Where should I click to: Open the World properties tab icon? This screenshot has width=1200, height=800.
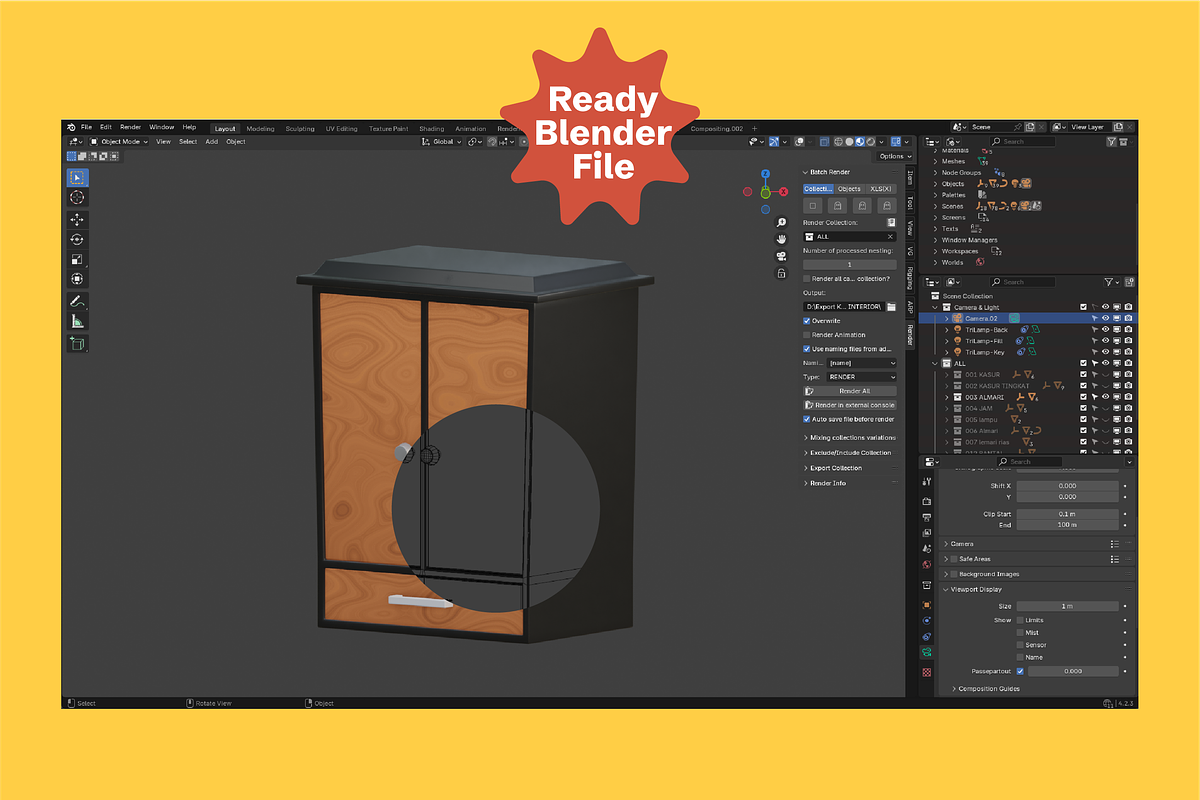[927, 565]
